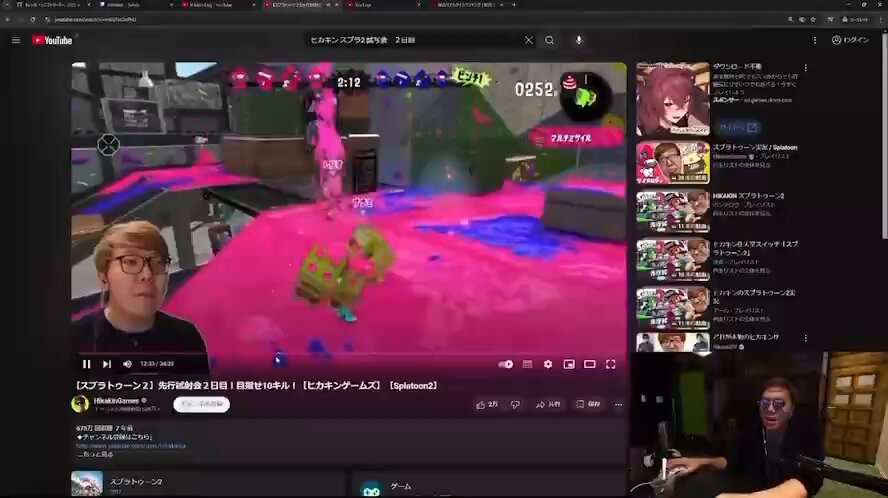Bookmark page with star icon
Viewport: 888px width, 498px height.
[813, 19]
